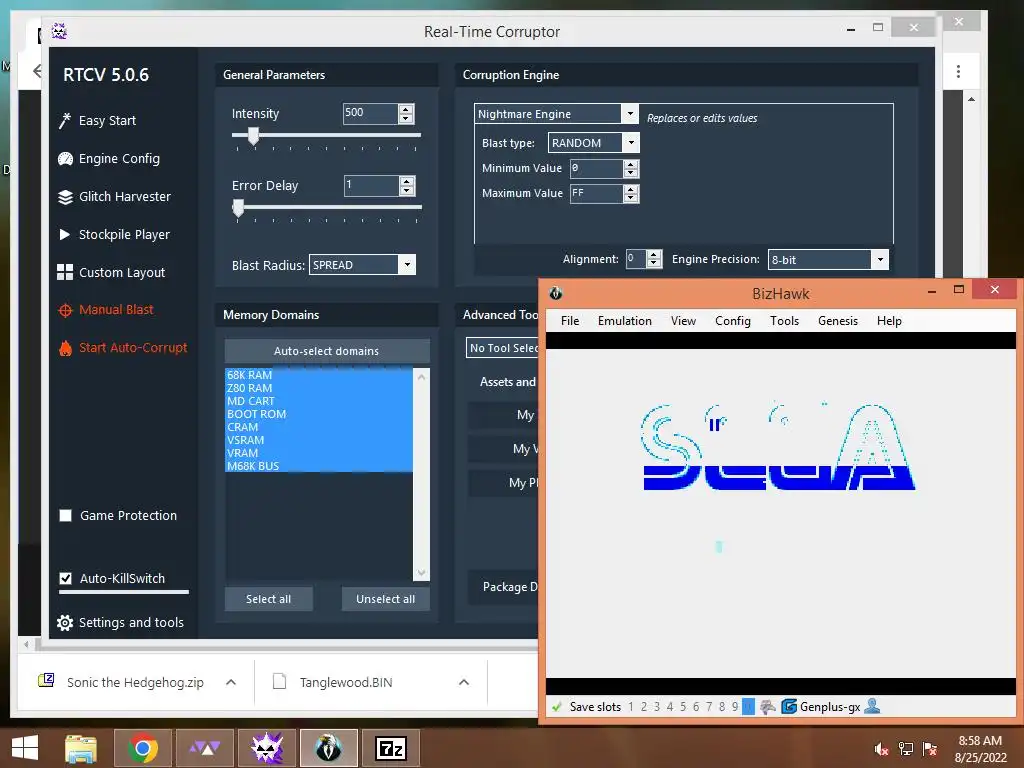This screenshot has width=1024, height=768.
Task: Open the BizHawk Genesis menu
Action: pyautogui.click(x=838, y=321)
